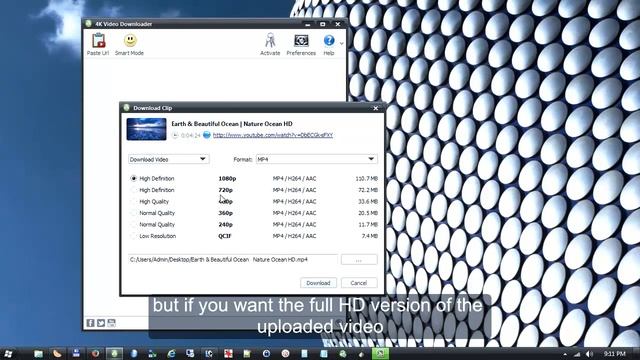640x360 pixels.
Task: Click the Cancel button
Action: (x=359, y=283)
